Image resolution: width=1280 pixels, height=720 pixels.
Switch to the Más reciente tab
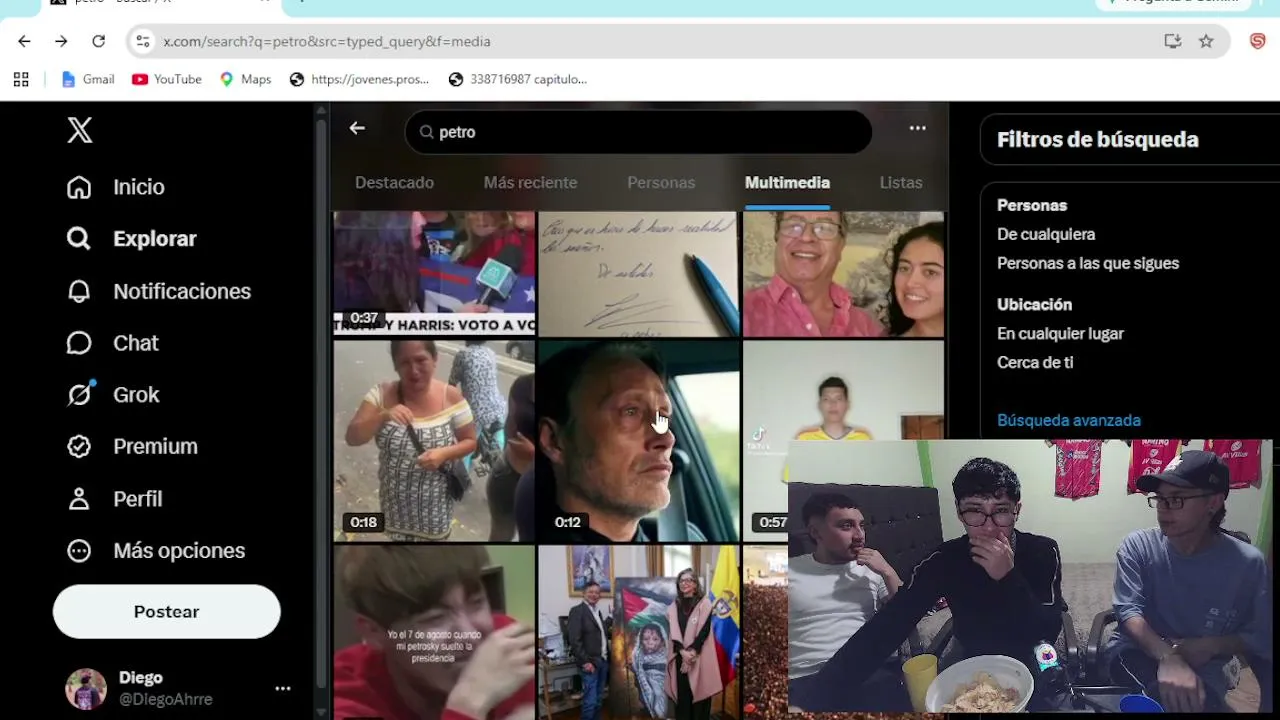[530, 183]
